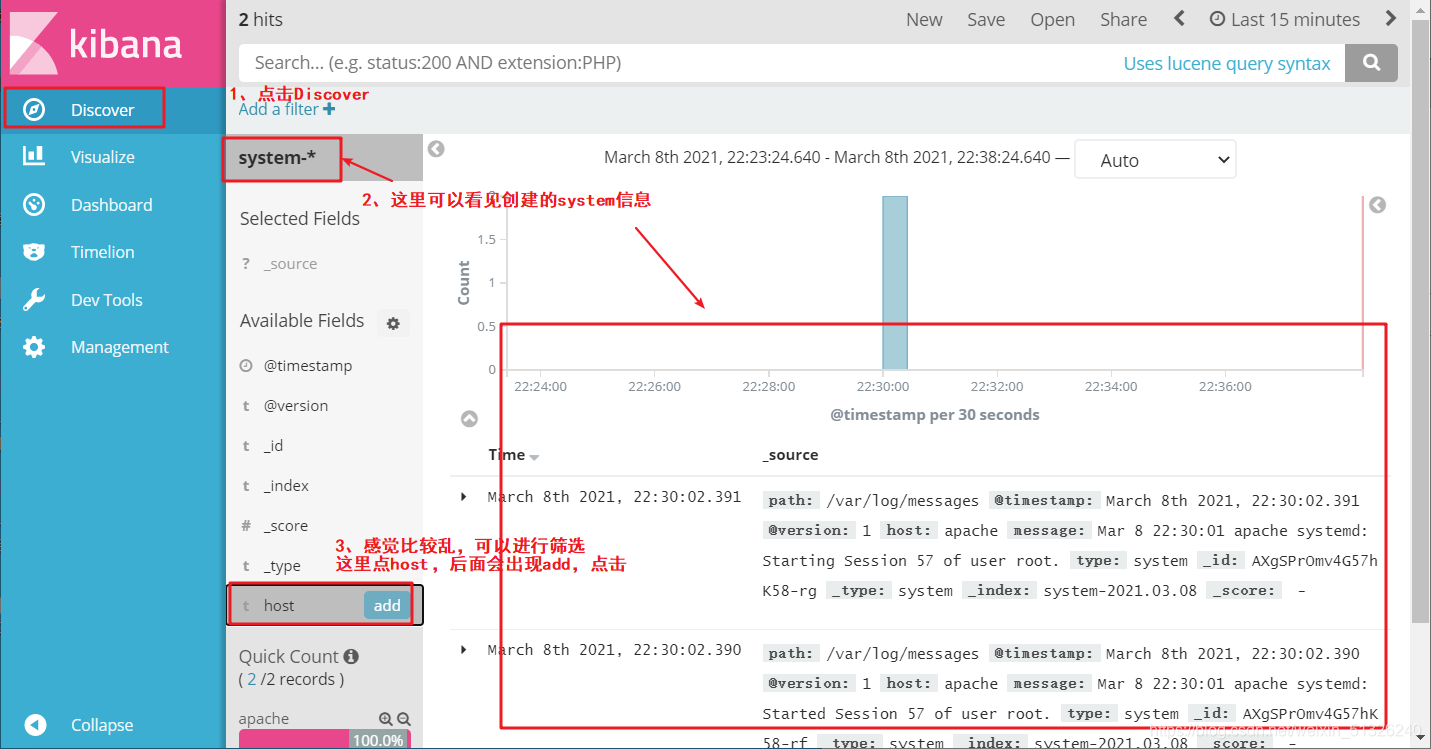Click the _source column header

tap(790, 455)
